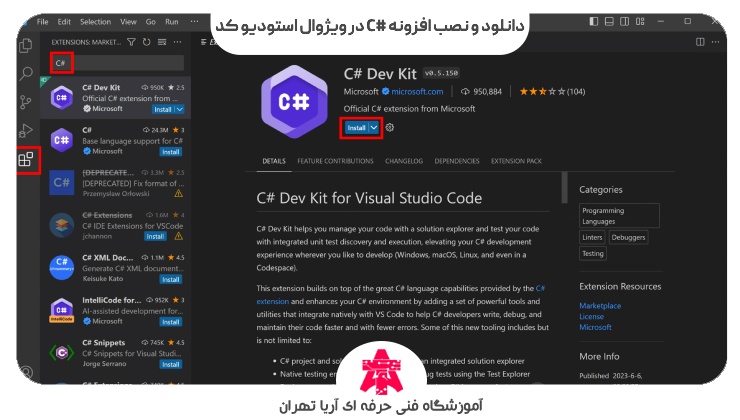The width and height of the screenshot is (740, 420).
Task: Switch to the Details tab
Action: click(274, 161)
